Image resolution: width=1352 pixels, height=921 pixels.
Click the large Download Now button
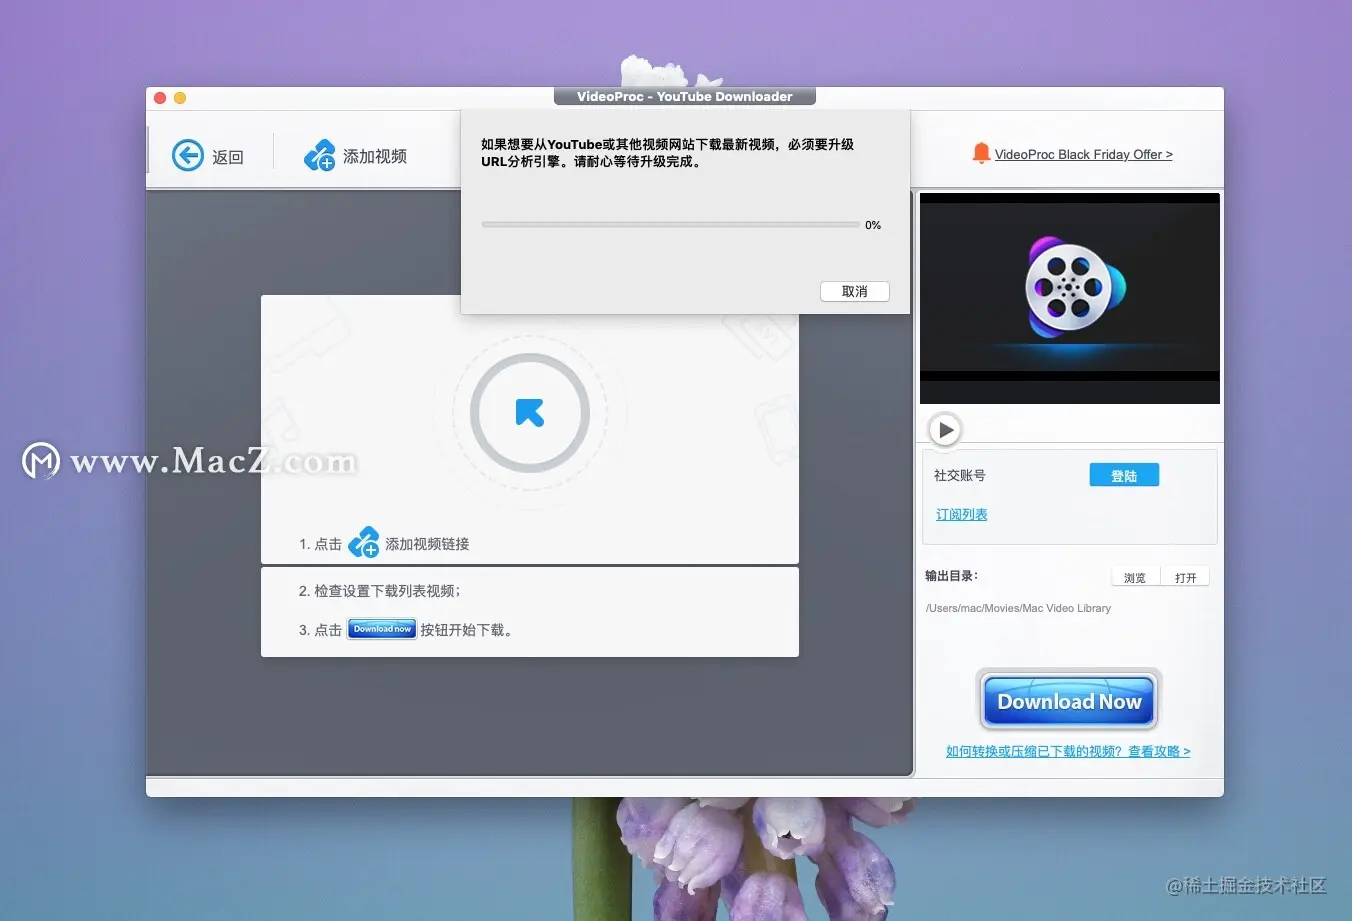1069,701
